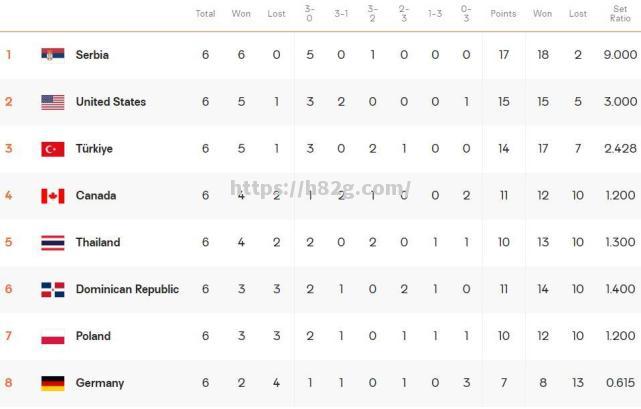Open the Serbia team link
The width and height of the screenshot is (641, 409).
coord(92,55)
